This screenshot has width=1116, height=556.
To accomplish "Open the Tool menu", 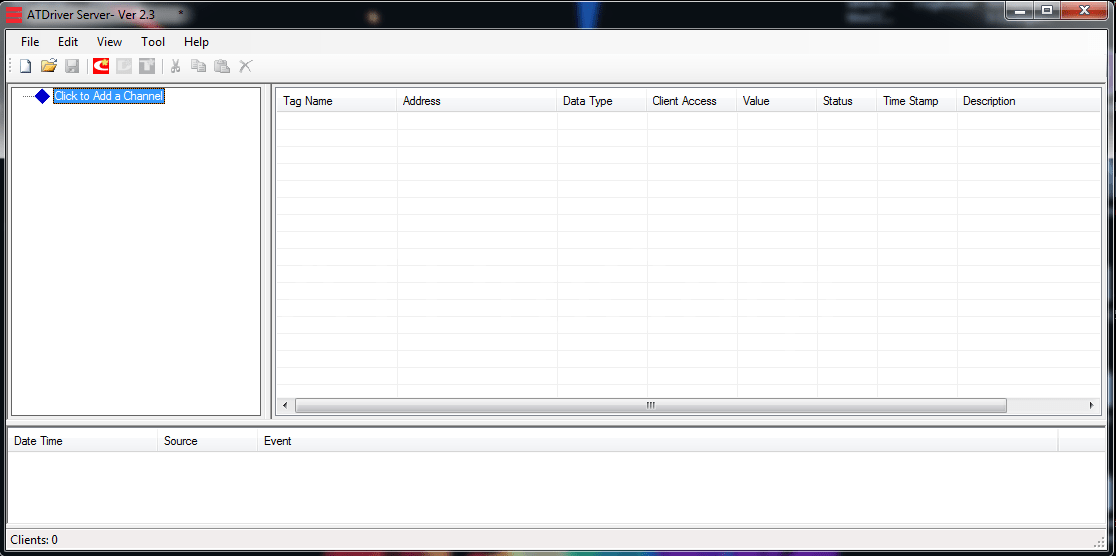I will pyautogui.click(x=153, y=42).
